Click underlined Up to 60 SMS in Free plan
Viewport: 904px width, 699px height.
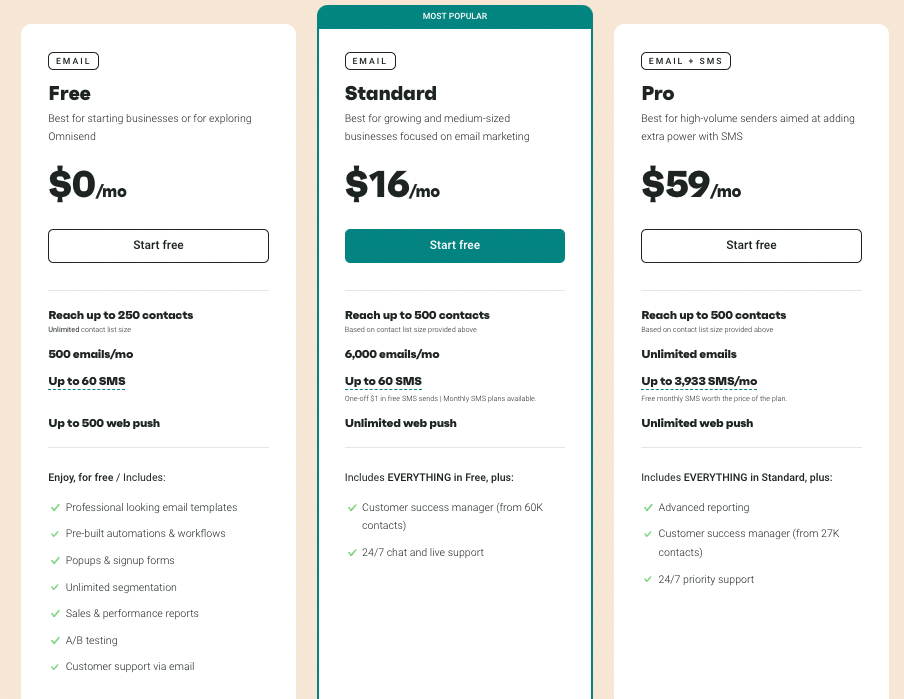tap(87, 381)
